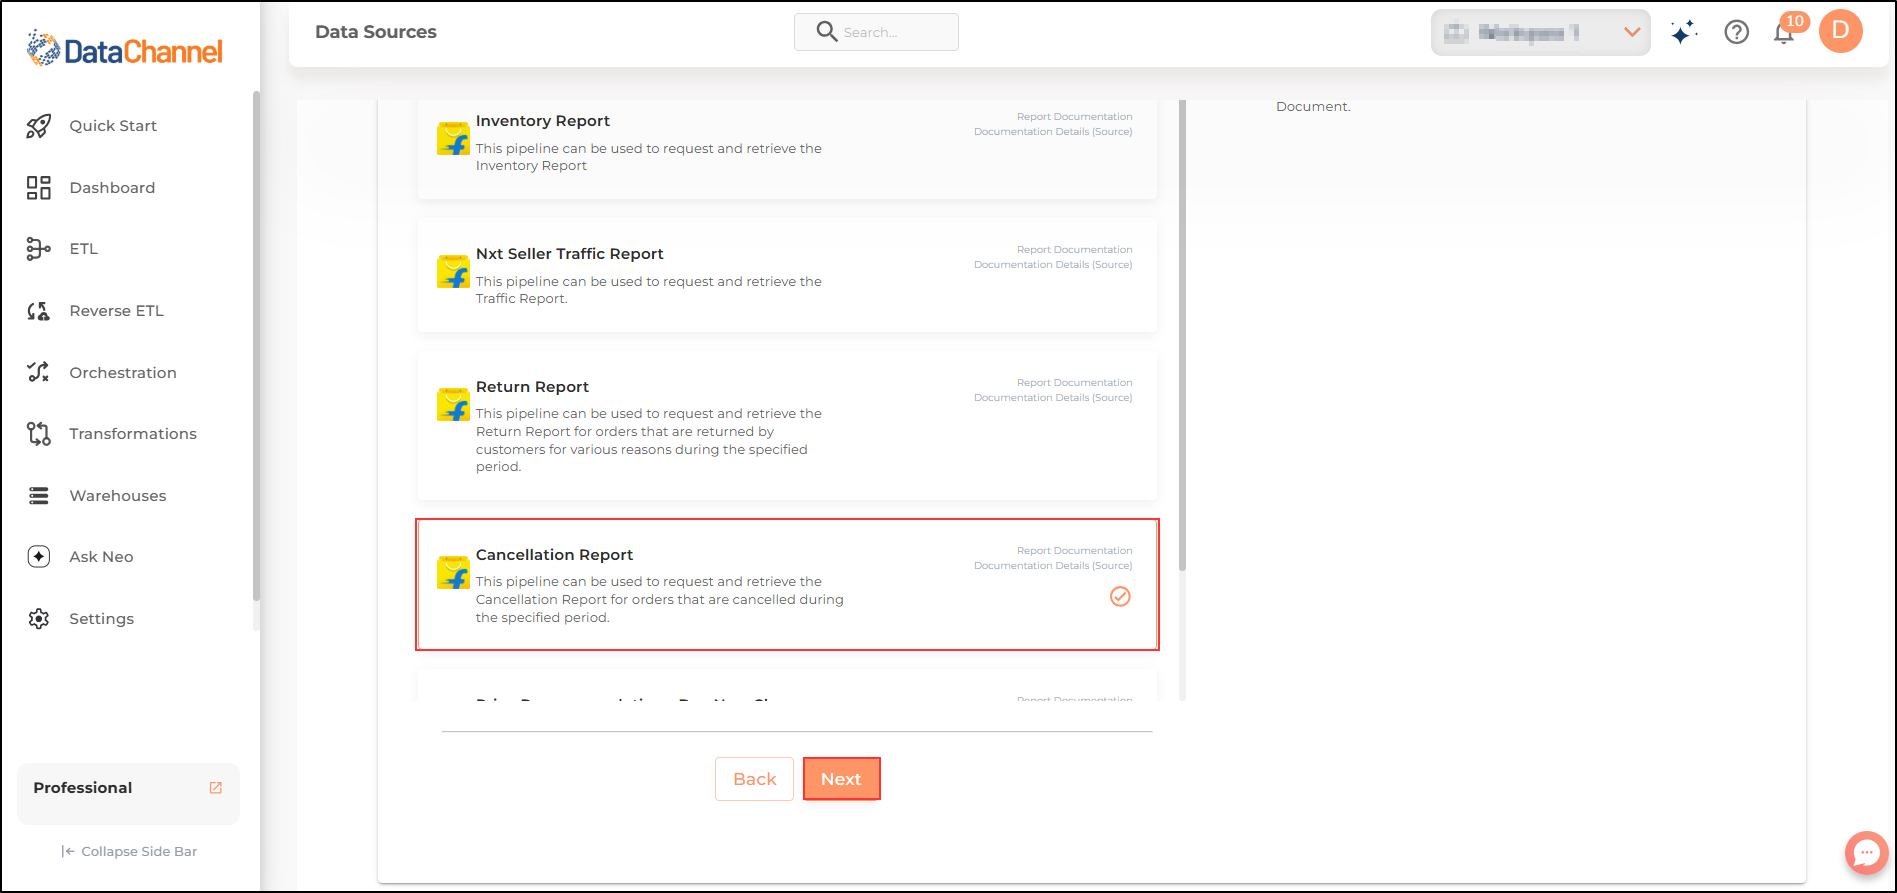
Task: Click the Transformations icon
Action: [39, 434]
